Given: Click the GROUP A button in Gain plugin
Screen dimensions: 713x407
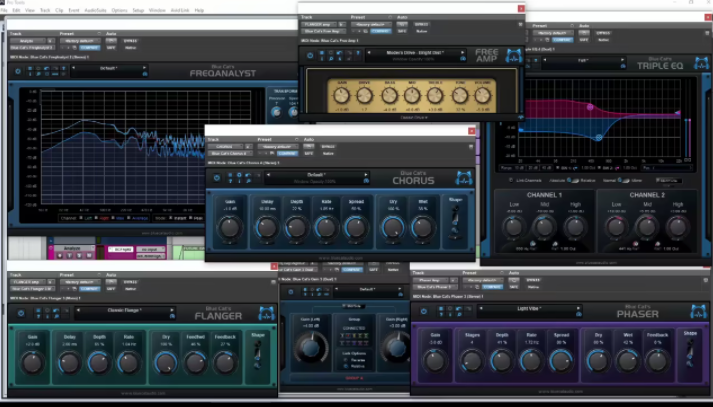Looking at the screenshot, I should click(354, 378).
